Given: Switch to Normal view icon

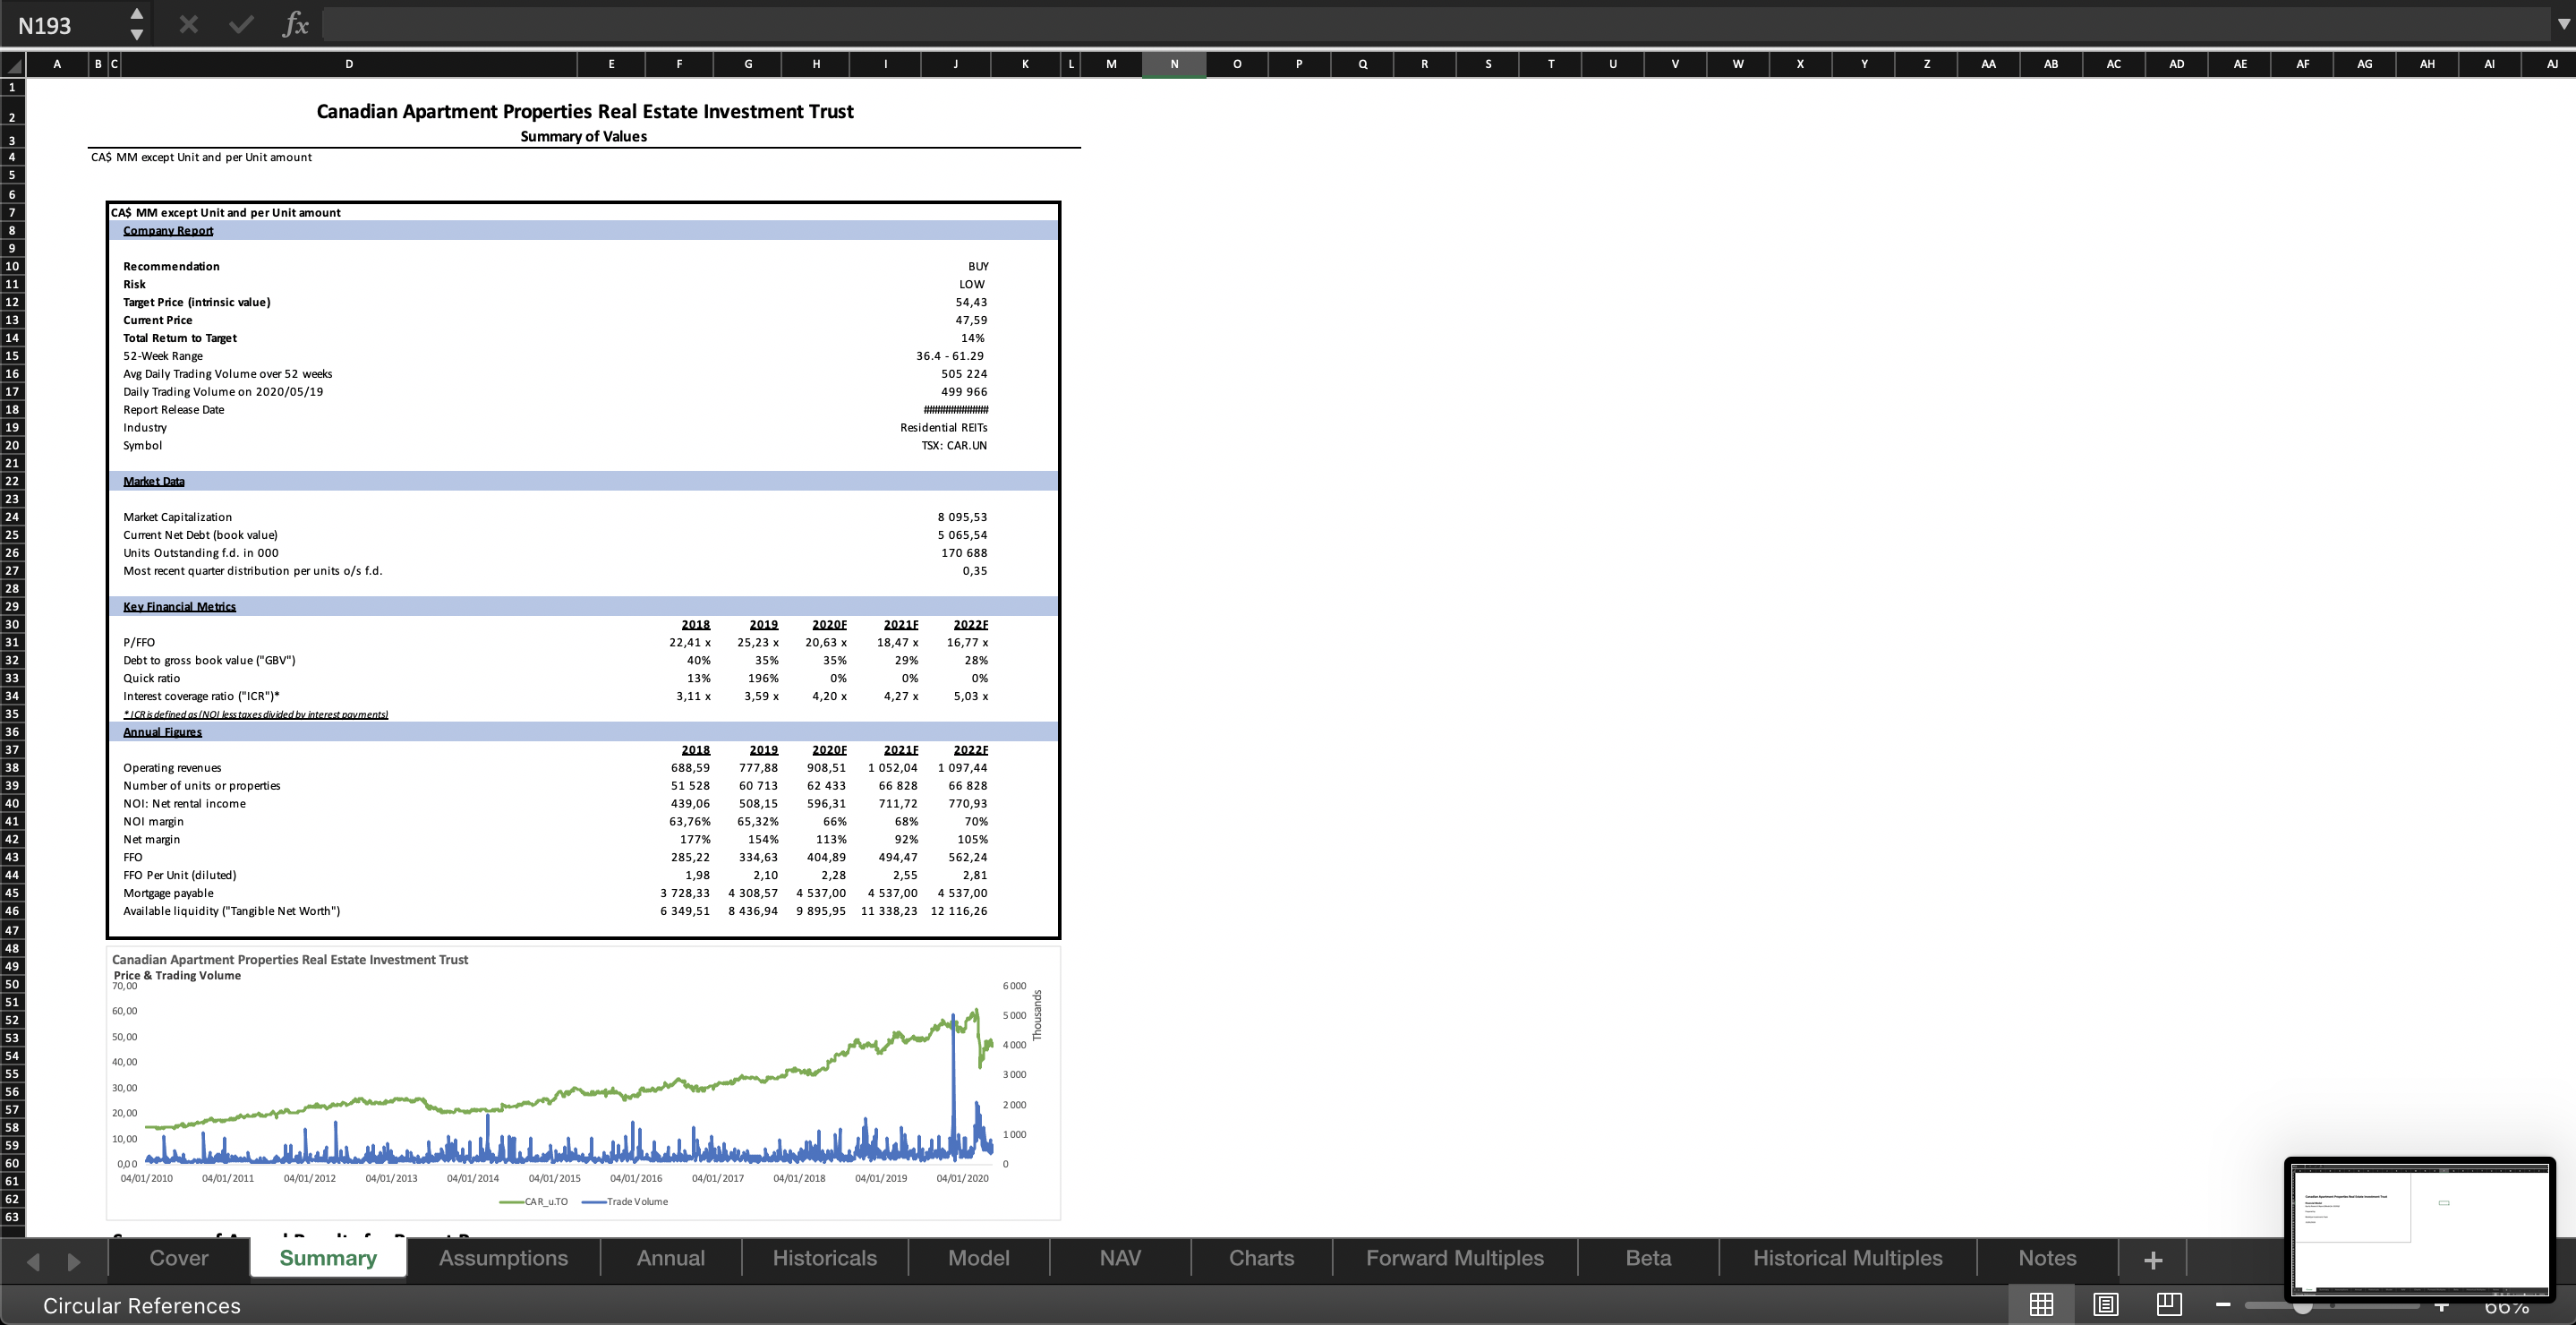Looking at the screenshot, I should click(2041, 1304).
